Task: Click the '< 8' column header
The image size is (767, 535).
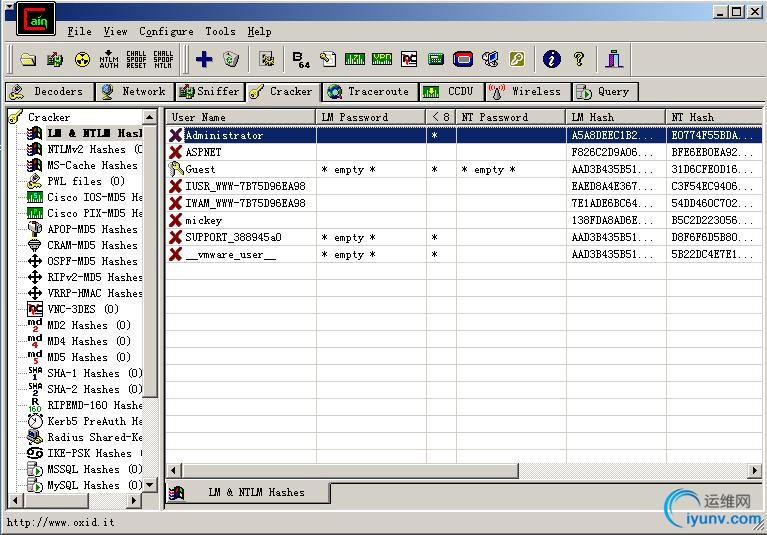Action: [x=441, y=117]
